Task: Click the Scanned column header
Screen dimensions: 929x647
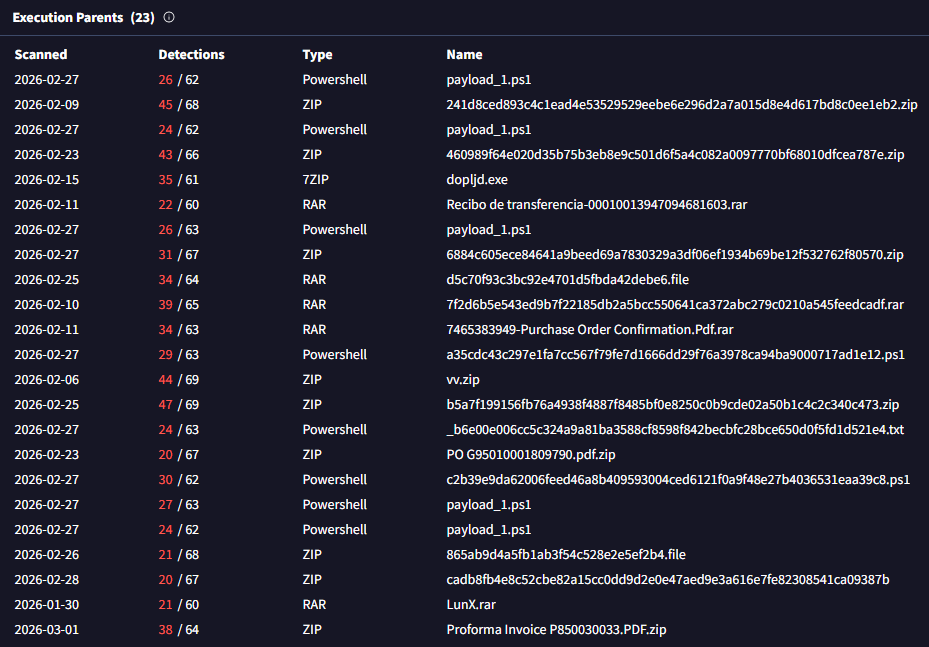Action: tap(41, 55)
